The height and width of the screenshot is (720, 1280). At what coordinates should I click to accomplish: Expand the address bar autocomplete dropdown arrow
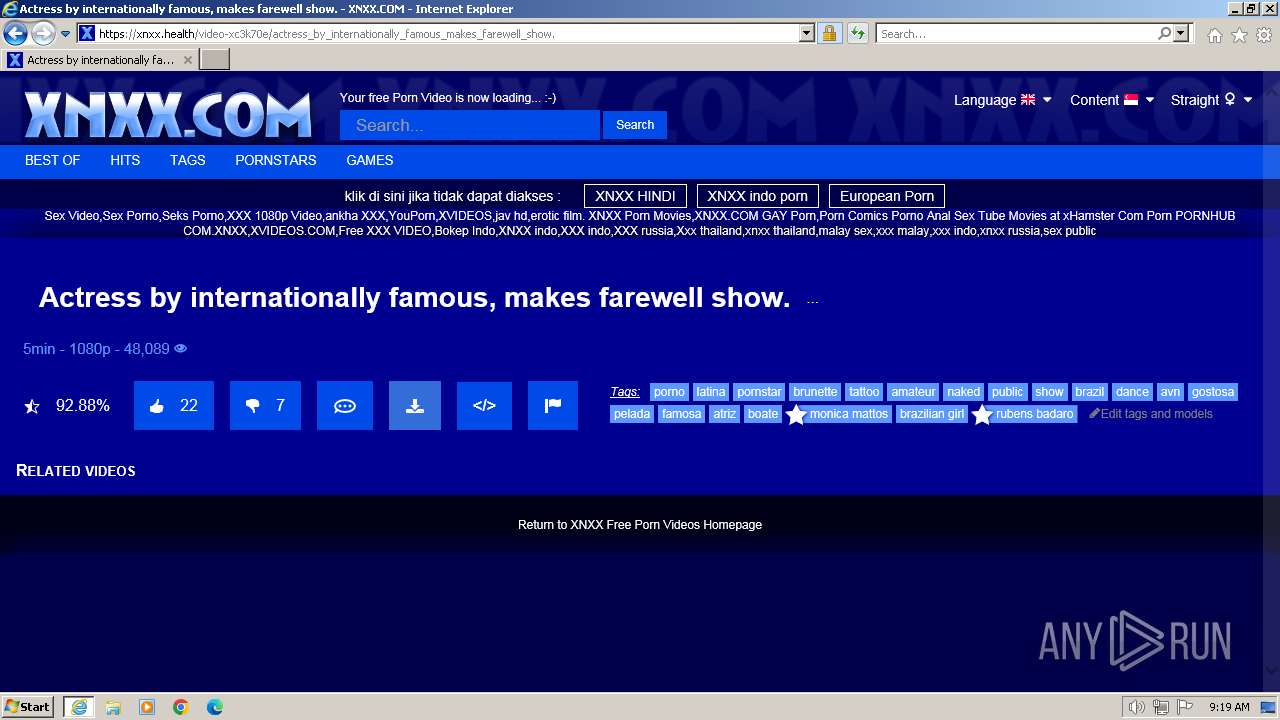[x=807, y=33]
